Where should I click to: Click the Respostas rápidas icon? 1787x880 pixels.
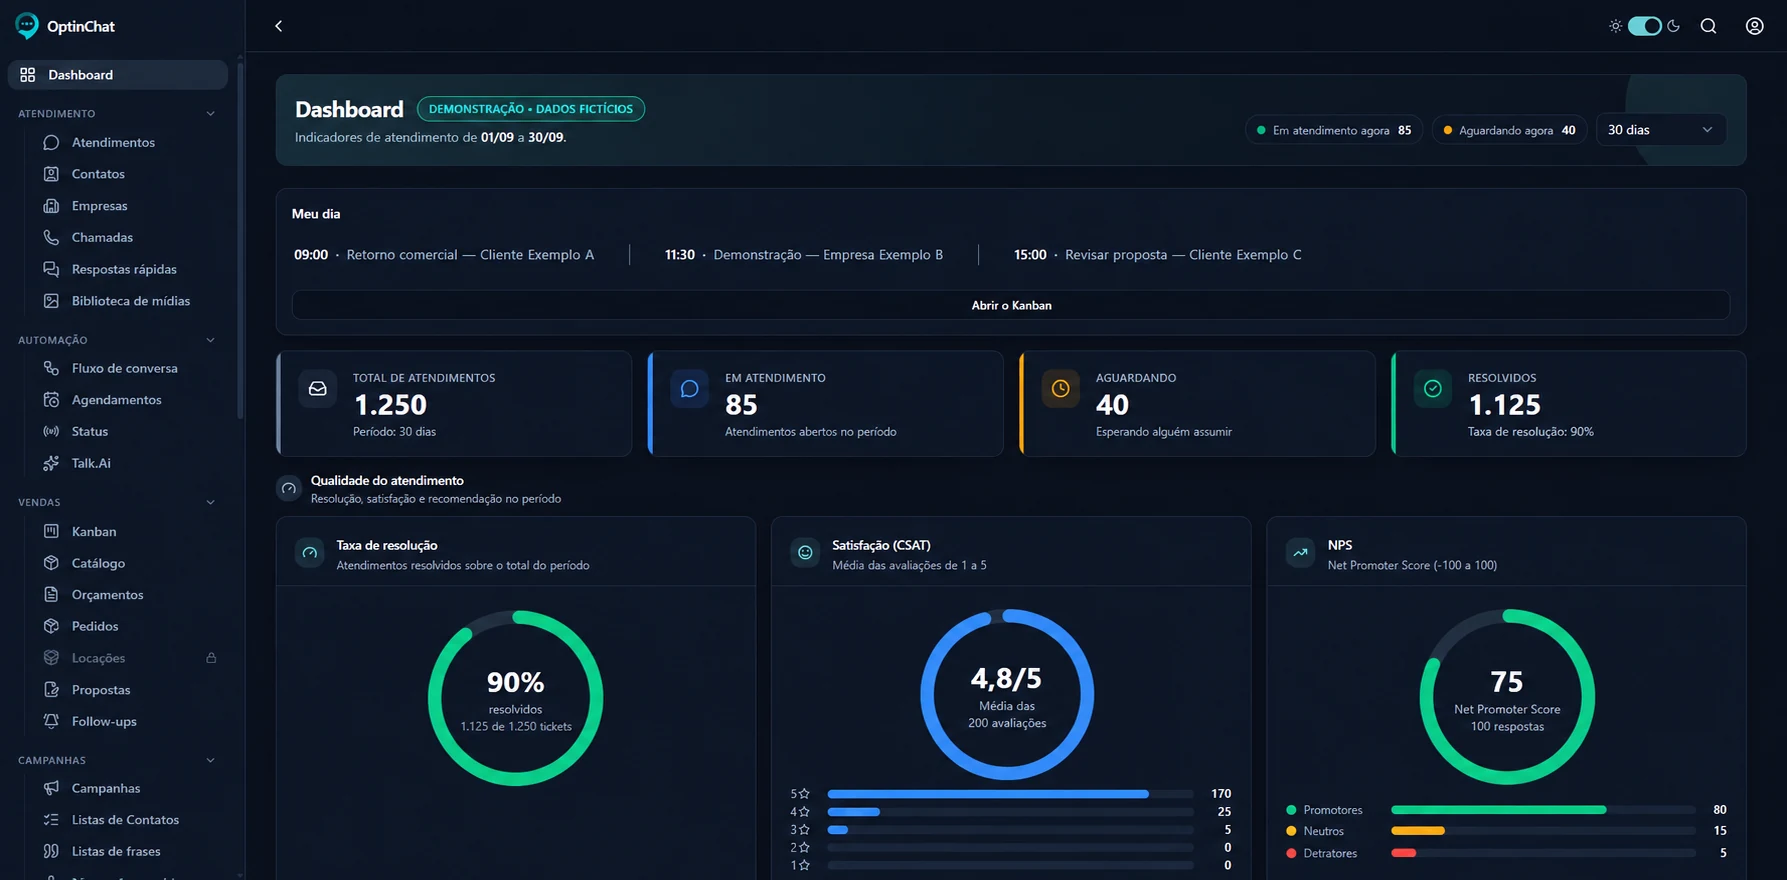pos(51,269)
